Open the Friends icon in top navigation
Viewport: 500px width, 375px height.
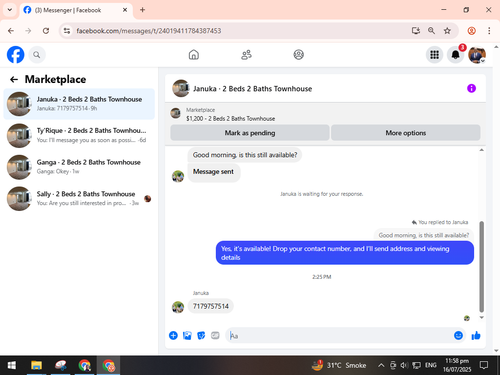246,55
